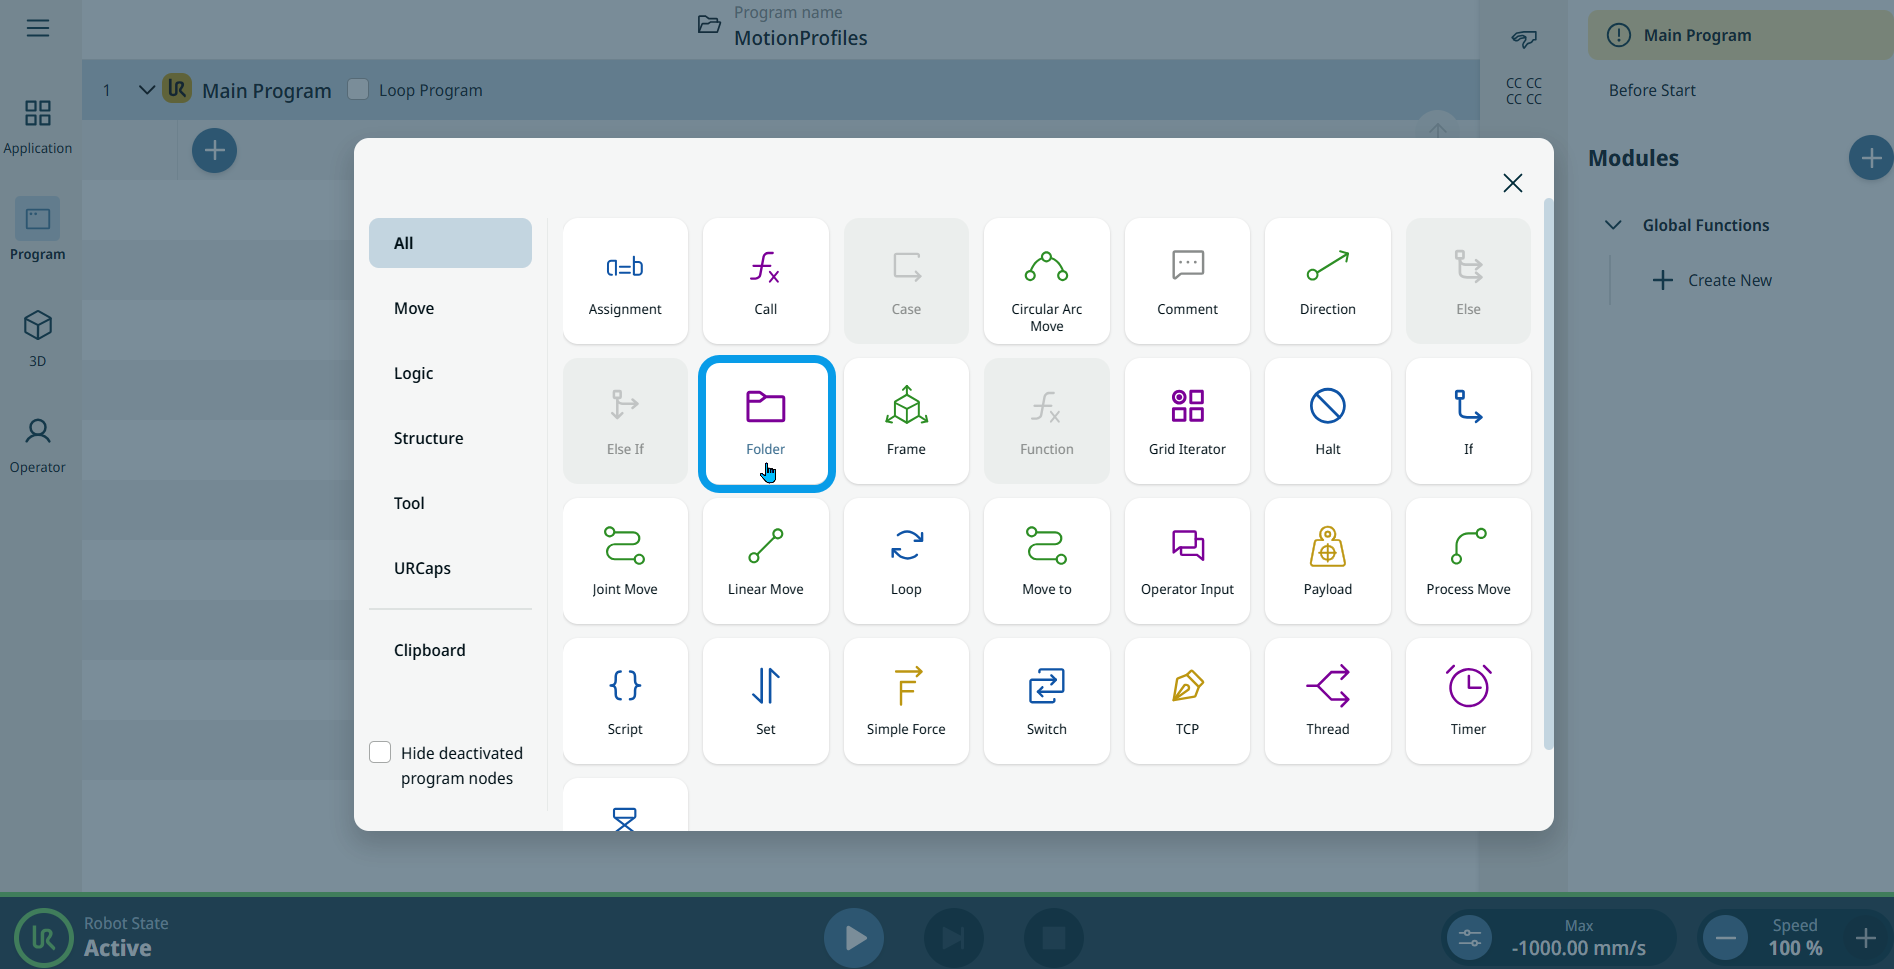
Task: Insert a Thread node
Action: click(x=1327, y=702)
